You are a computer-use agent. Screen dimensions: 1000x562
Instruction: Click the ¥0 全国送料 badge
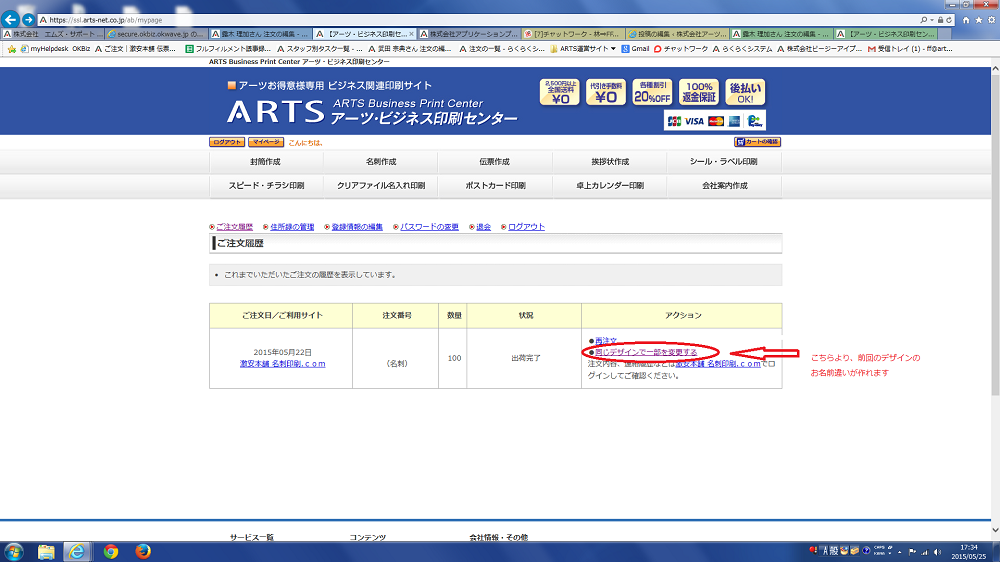[560, 92]
